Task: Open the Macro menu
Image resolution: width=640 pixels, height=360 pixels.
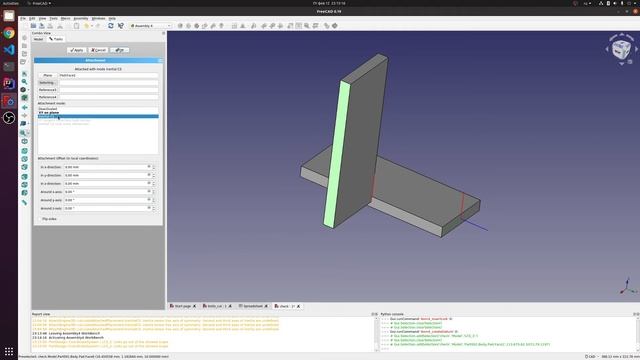Action: click(65, 18)
